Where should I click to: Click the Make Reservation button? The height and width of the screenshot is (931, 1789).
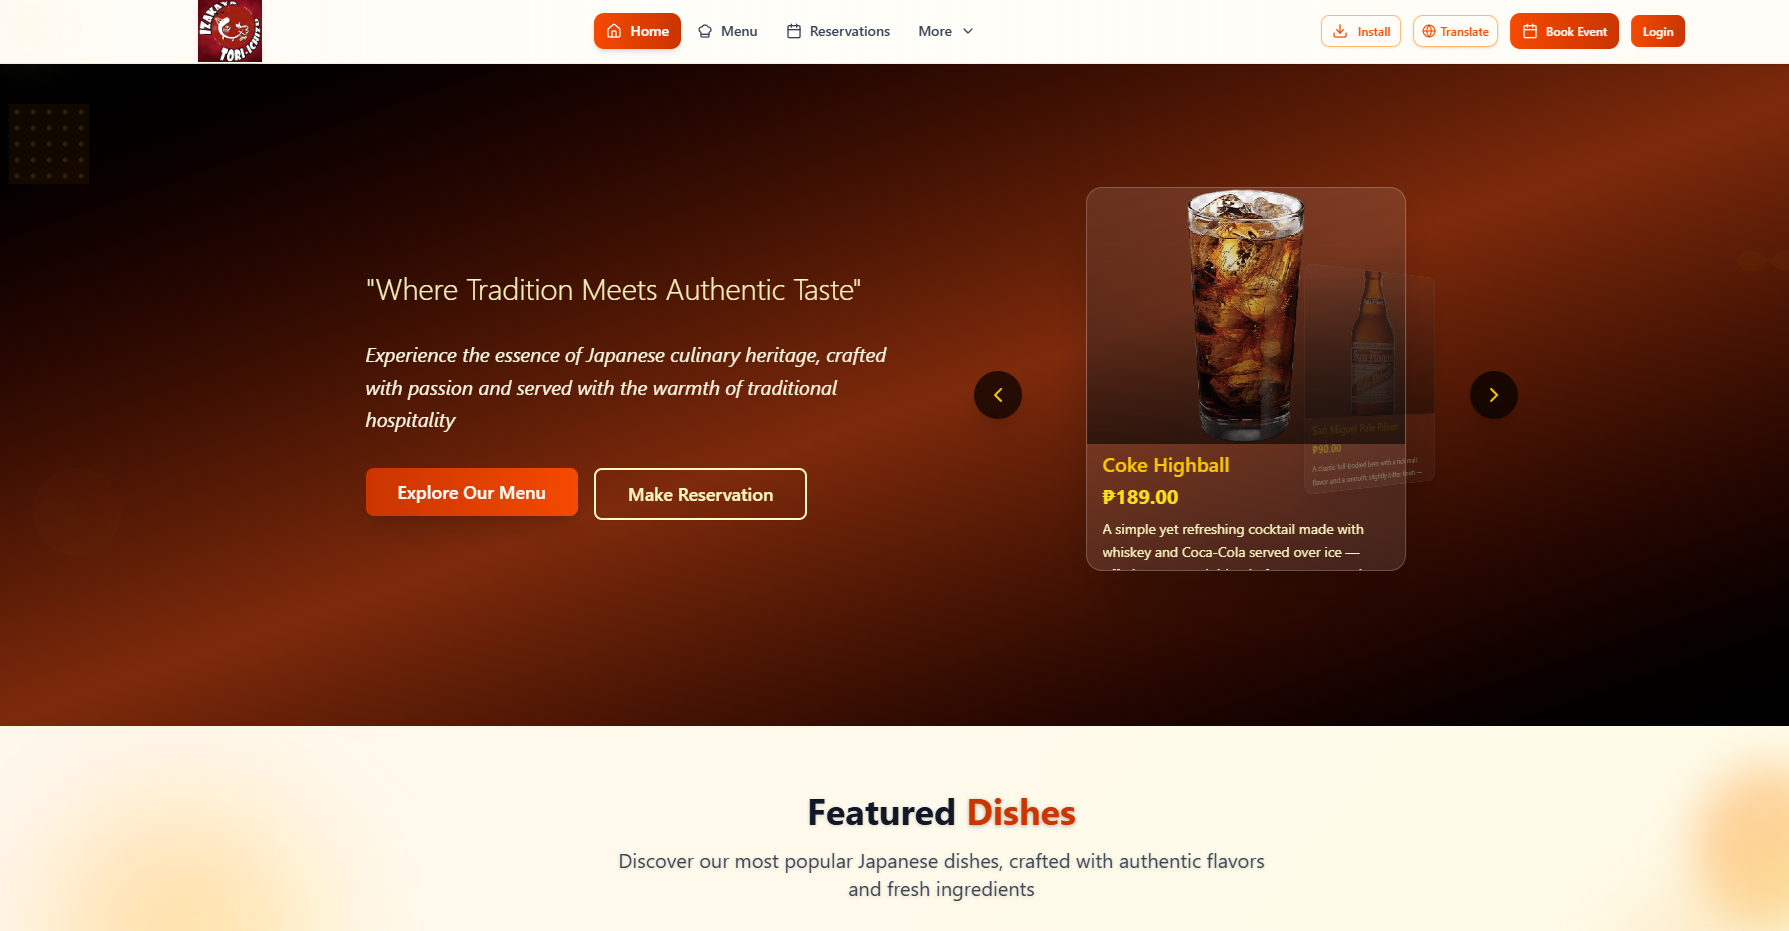[700, 494]
